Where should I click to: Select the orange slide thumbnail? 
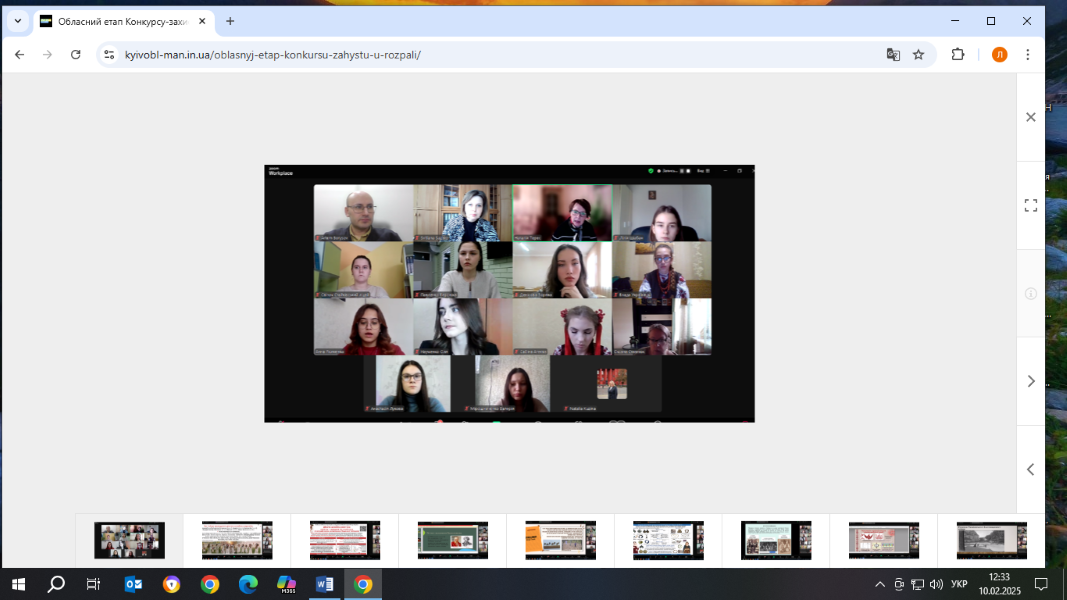(x=560, y=540)
